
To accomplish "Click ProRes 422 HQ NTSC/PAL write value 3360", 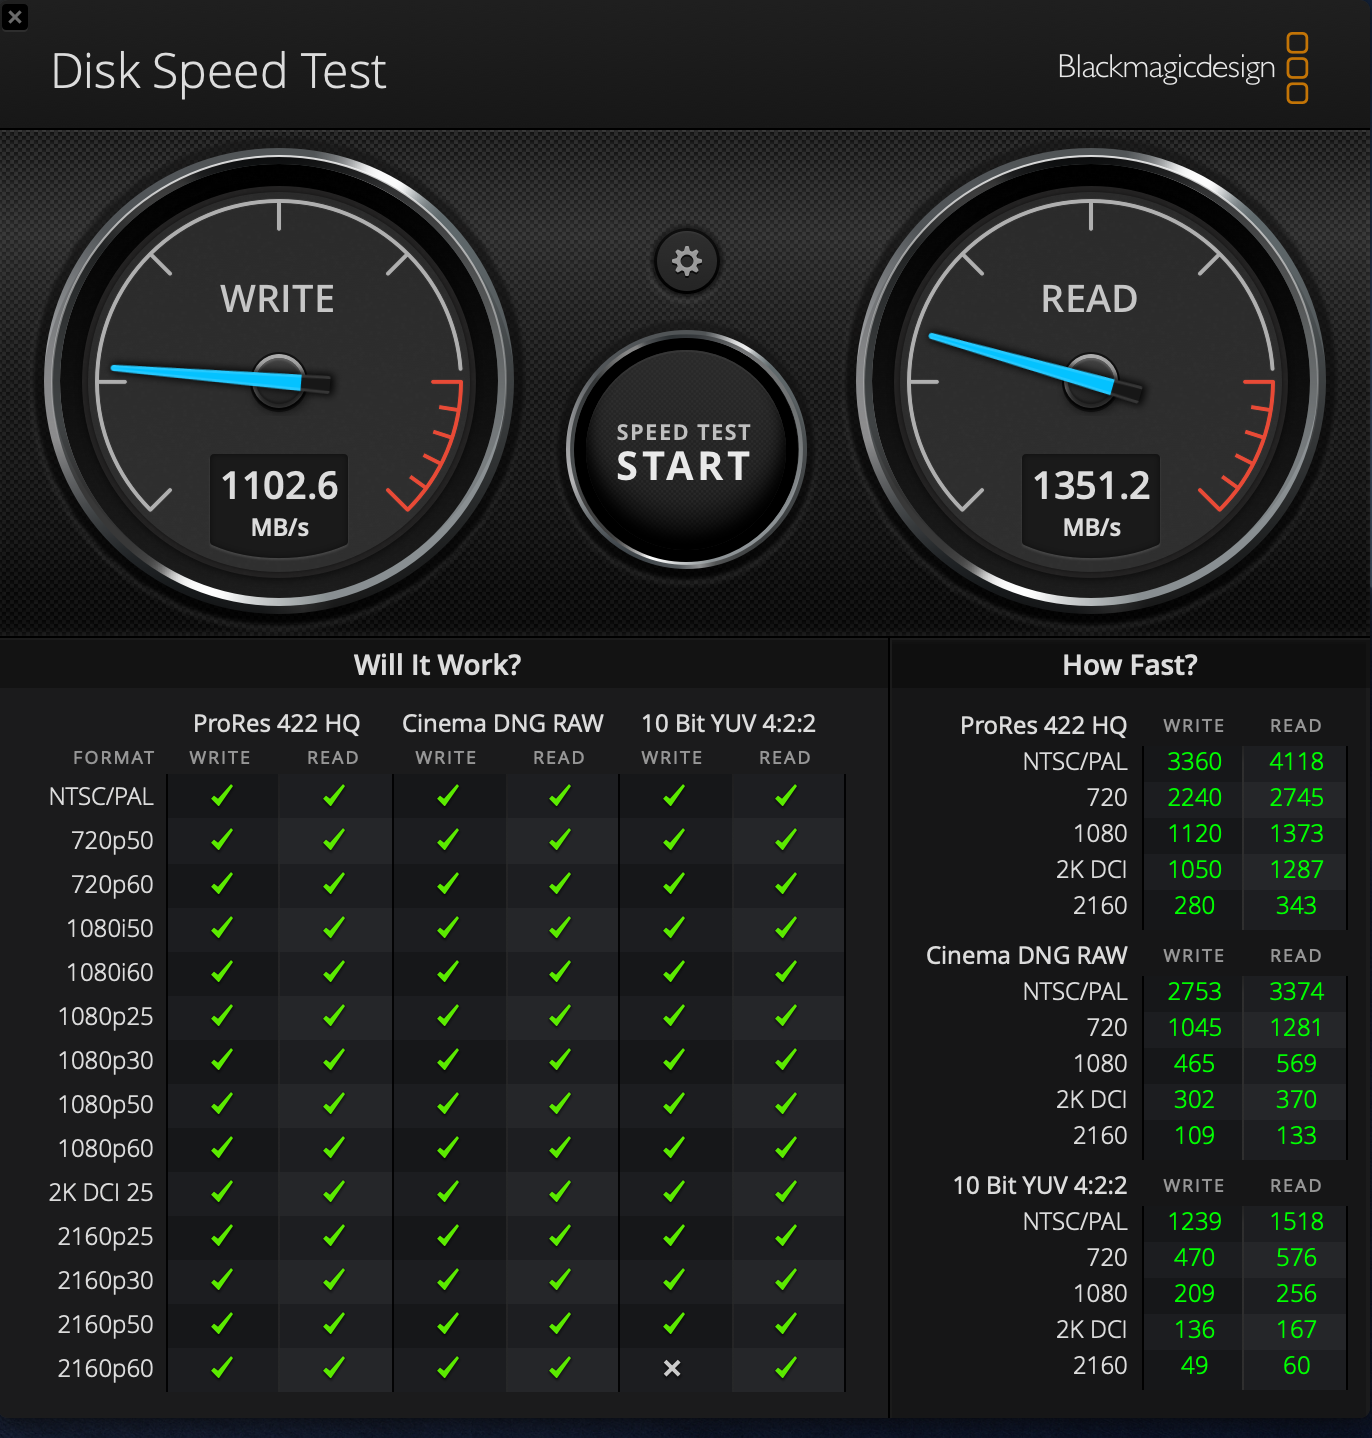I will (1195, 762).
